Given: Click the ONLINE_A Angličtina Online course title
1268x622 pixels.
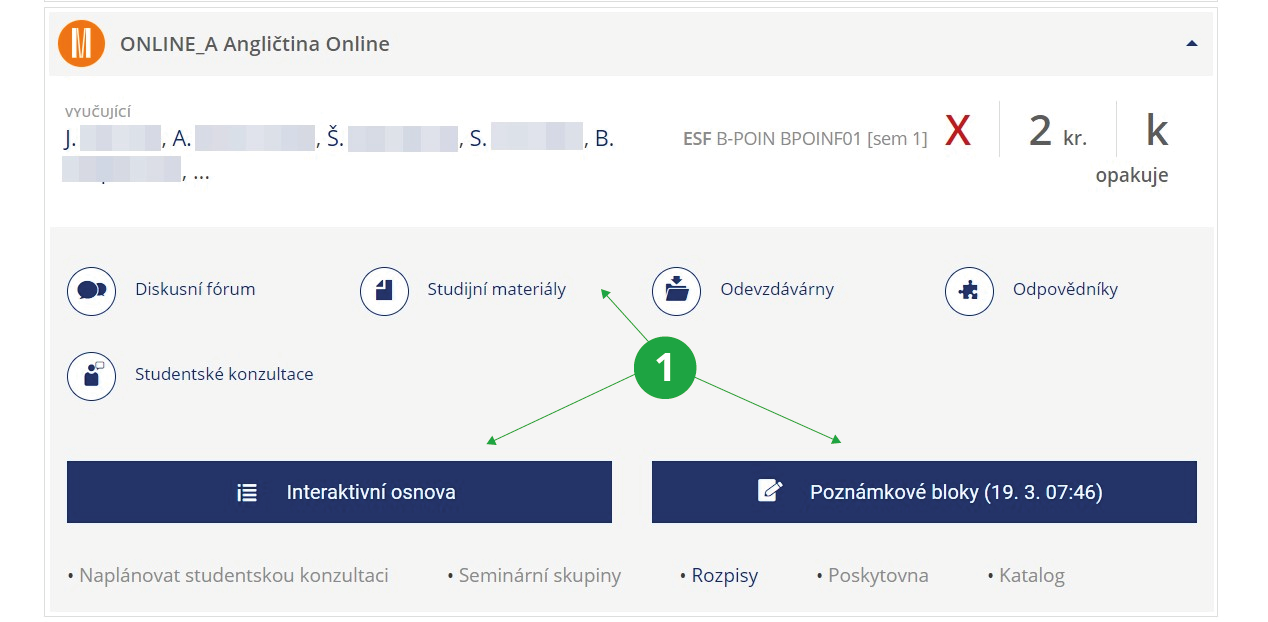Looking at the screenshot, I should point(255,44).
